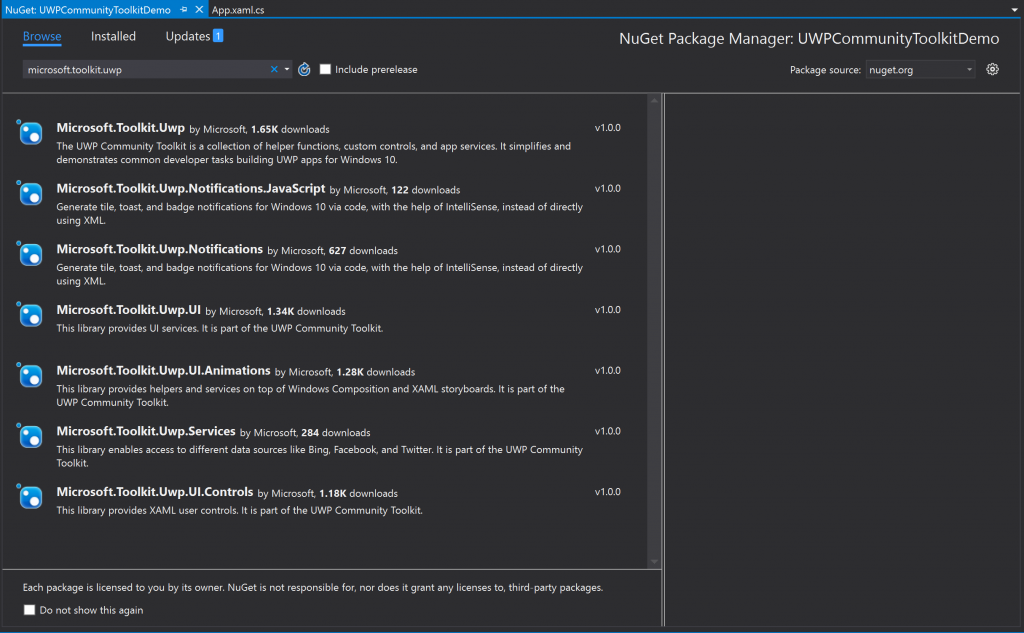Image resolution: width=1024 pixels, height=633 pixels.
Task: Switch to the Browse tab
Action: coord(42,37)
